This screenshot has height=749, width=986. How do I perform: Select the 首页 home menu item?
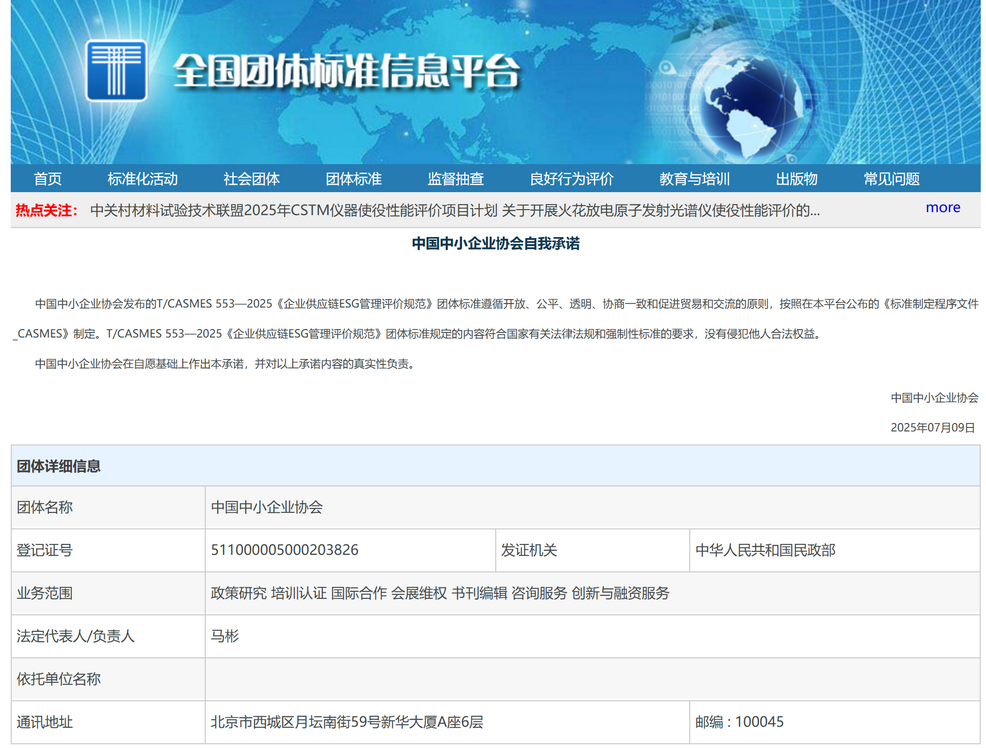[x=46, y=179]
